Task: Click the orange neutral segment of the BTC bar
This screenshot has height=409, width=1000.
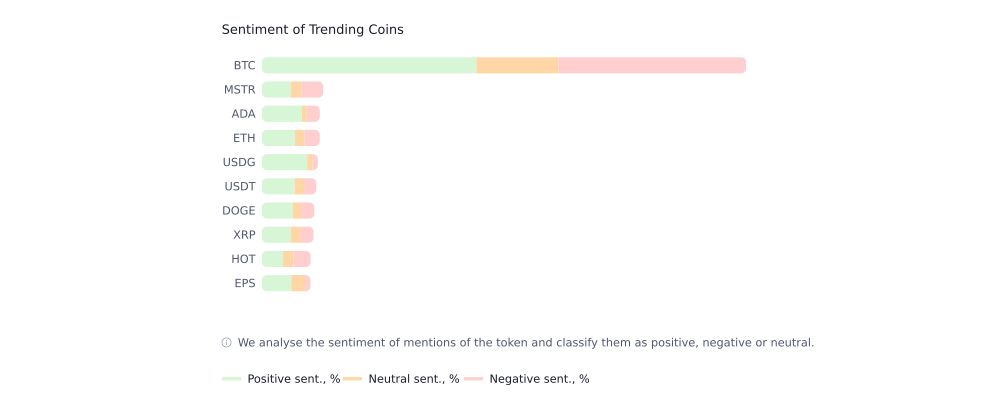Action: coord(517,65)
